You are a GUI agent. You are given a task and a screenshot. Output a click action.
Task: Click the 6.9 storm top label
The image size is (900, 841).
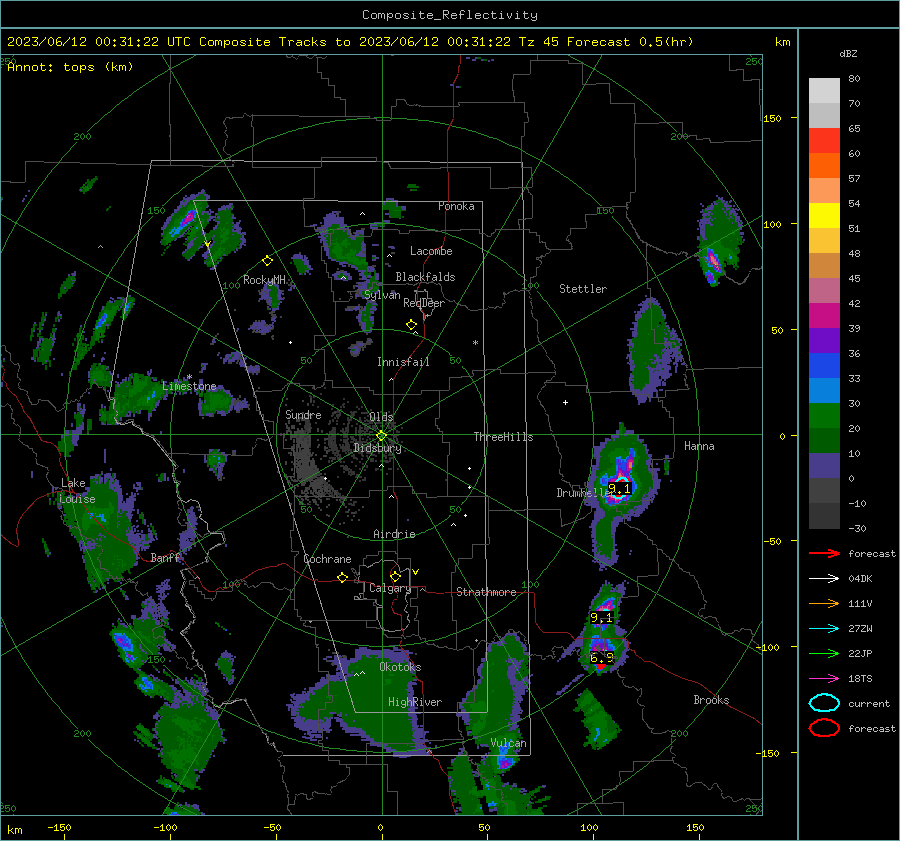point(602,658)
